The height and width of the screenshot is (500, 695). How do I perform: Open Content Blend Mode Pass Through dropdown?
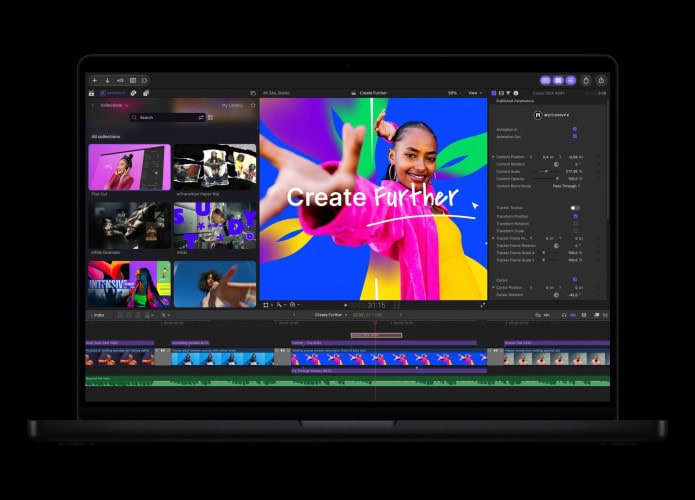(x=566, y=186)
